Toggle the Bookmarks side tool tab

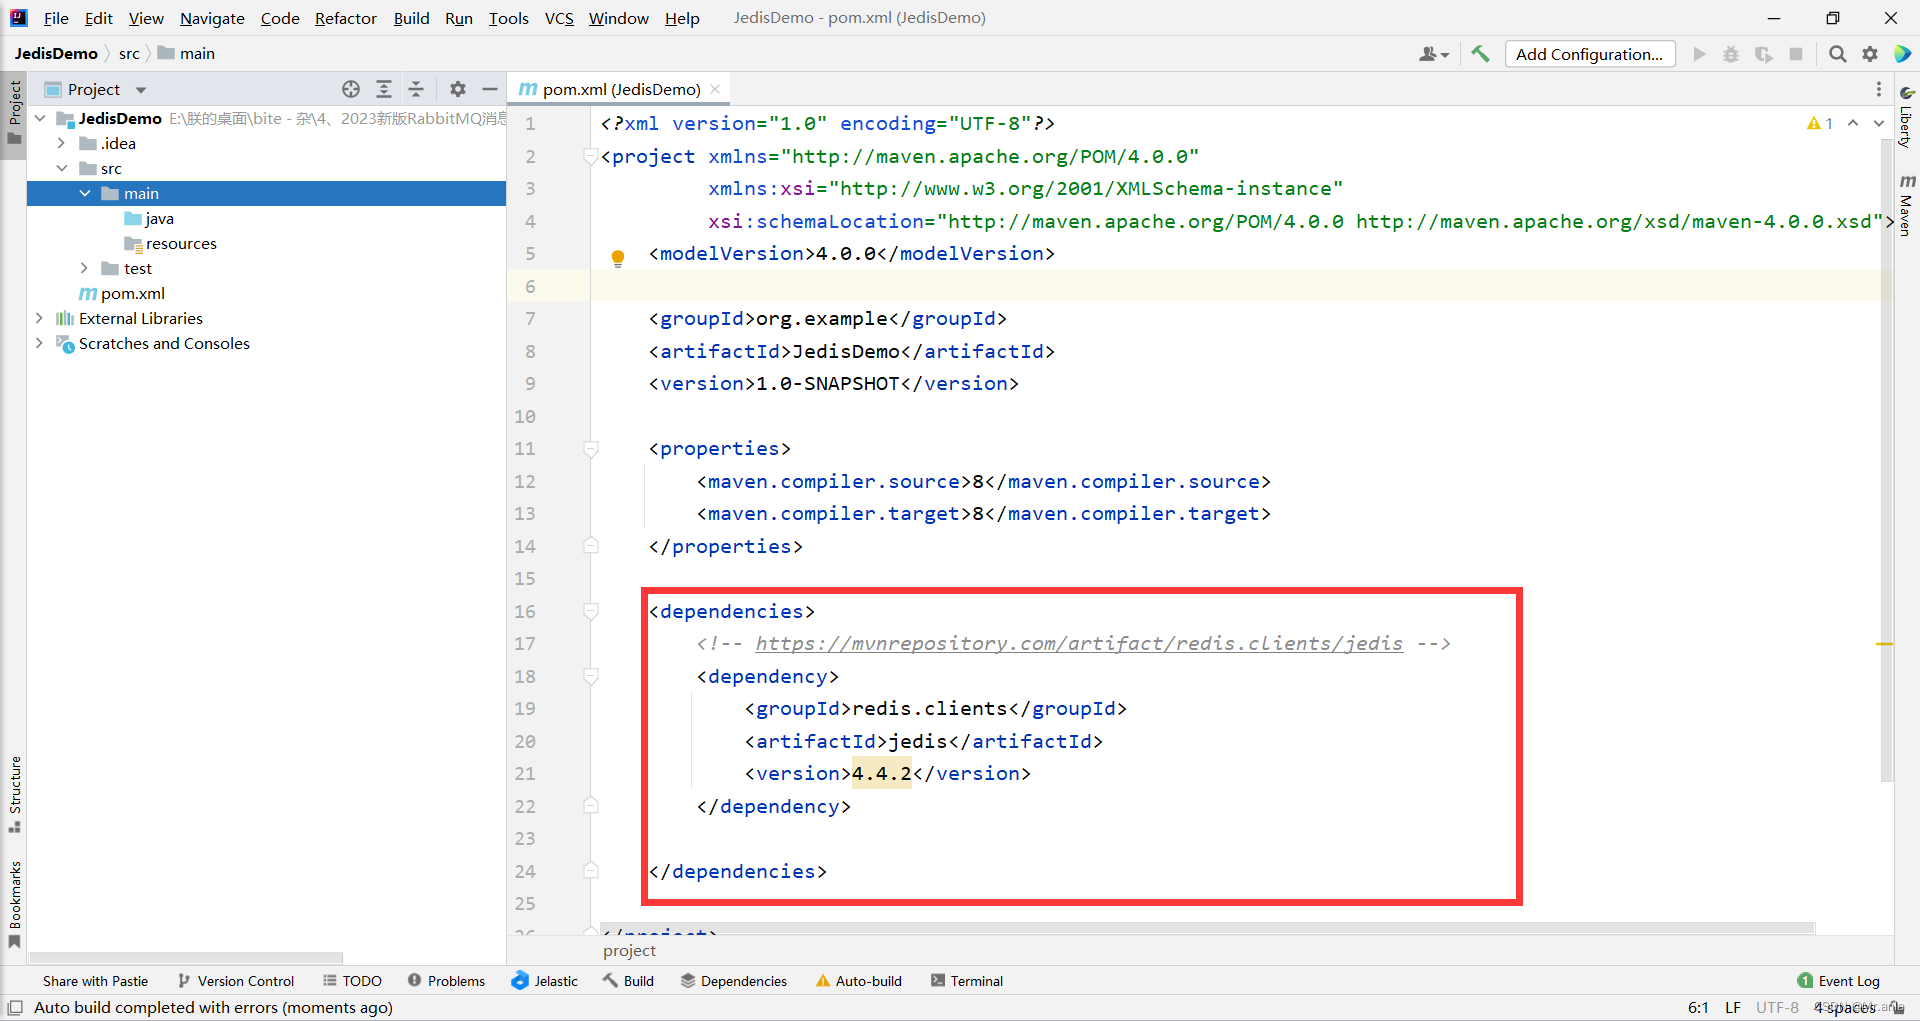point(14,905)
